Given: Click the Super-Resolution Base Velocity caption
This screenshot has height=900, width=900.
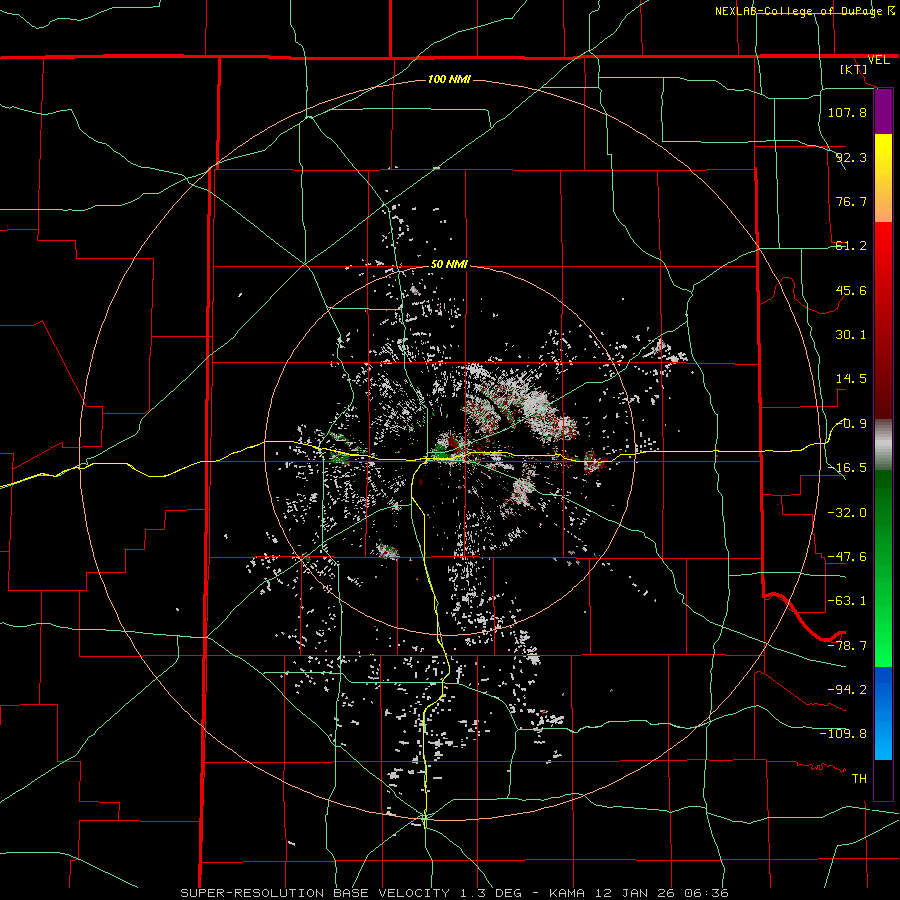Looking at the screenshot, I should (455, 893).
